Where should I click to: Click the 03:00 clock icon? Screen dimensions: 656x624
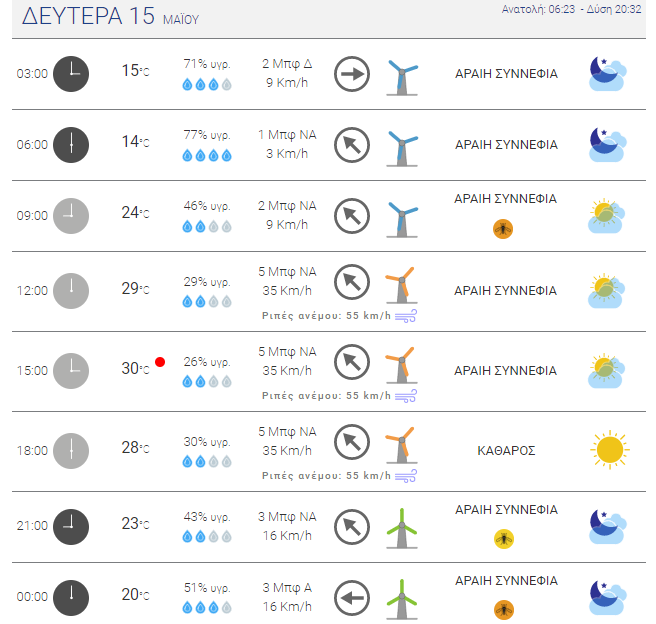coord(71,74)
